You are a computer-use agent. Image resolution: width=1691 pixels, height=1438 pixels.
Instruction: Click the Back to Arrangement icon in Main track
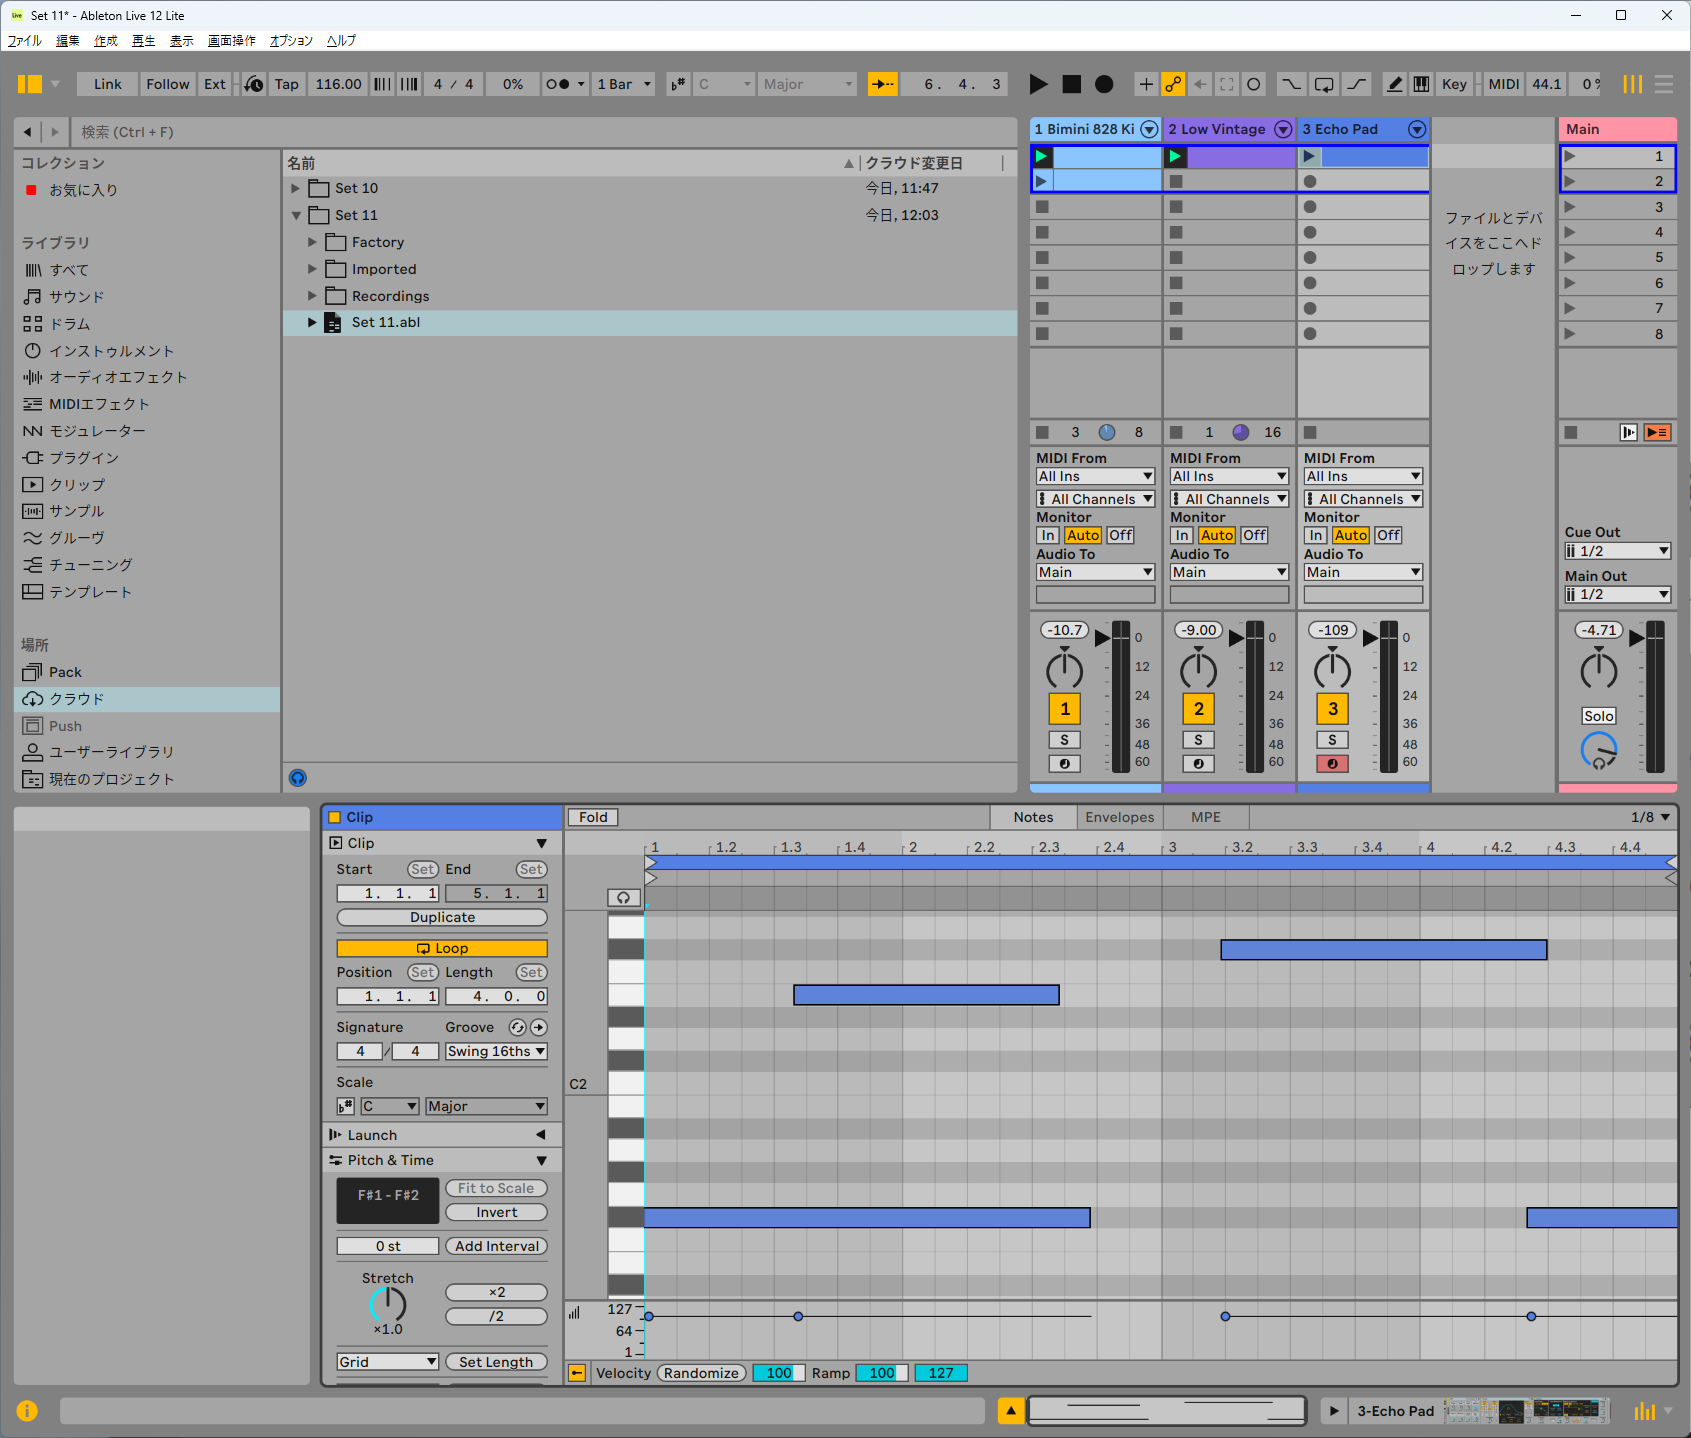(x=1657, y=432)
